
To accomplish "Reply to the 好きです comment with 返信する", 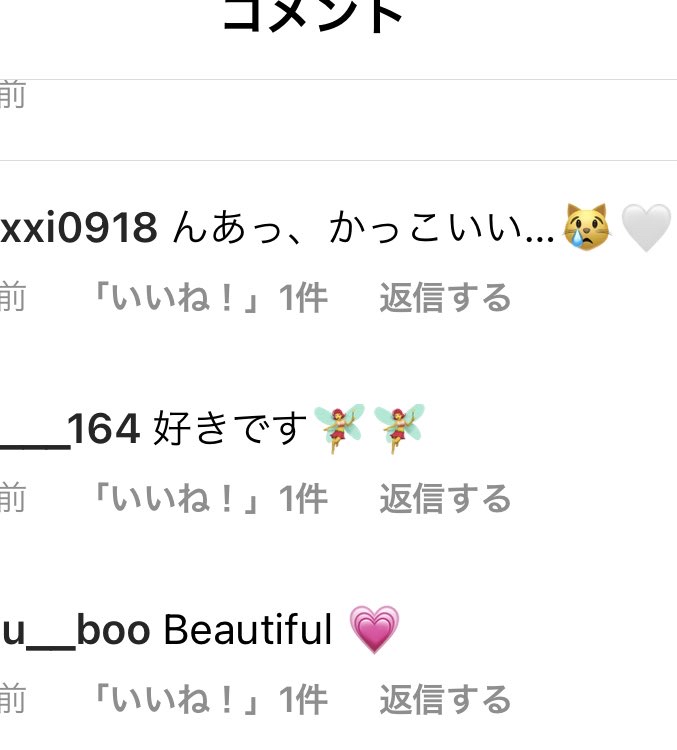I will [x=445, y=498].
